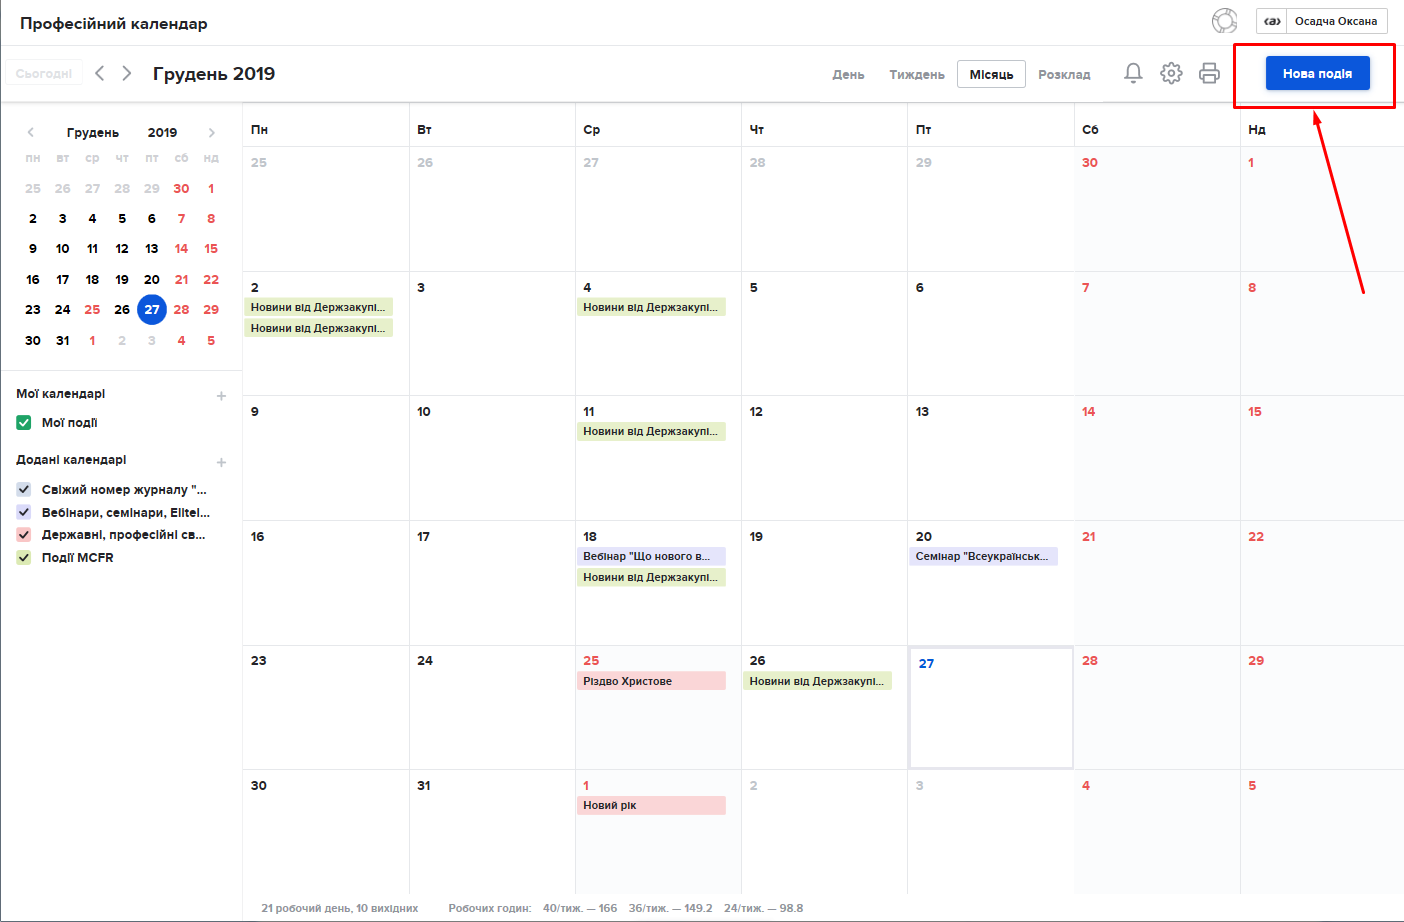Go to next month in main header
Image resolution: width=1404 pixels, height=922 pixels.
pyautogui.click(x=127, y=73)
